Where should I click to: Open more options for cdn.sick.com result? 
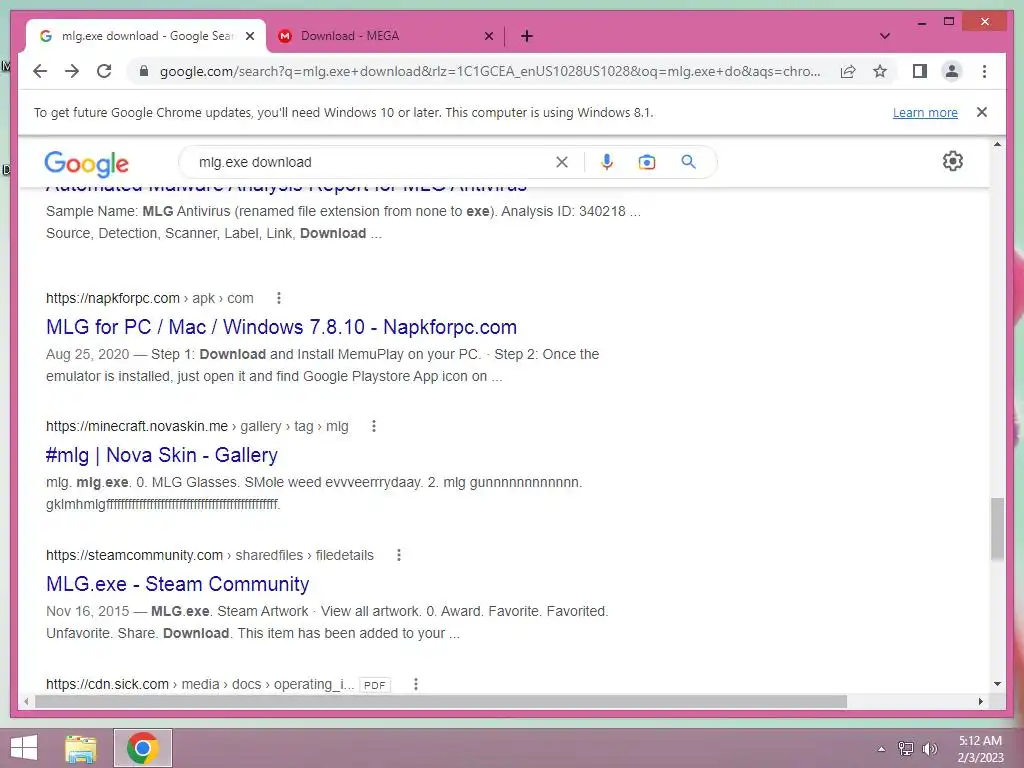point(416,684)
